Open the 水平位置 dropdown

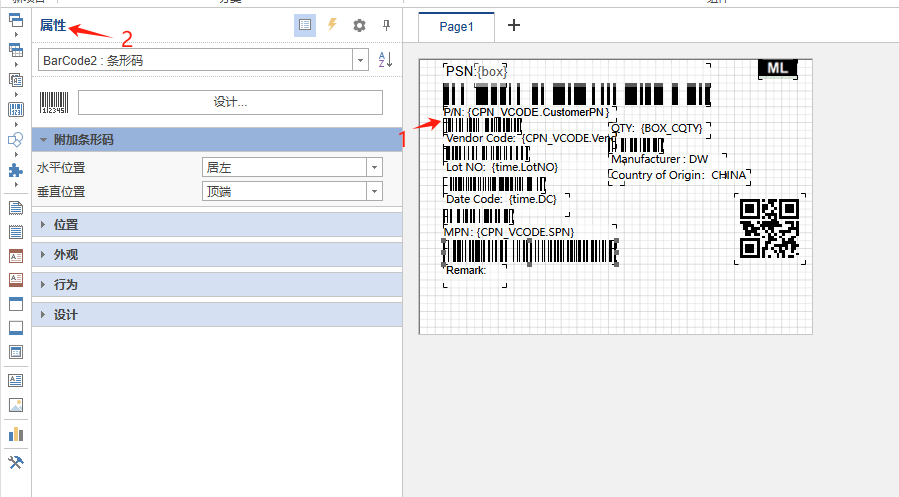pos(374,168)
